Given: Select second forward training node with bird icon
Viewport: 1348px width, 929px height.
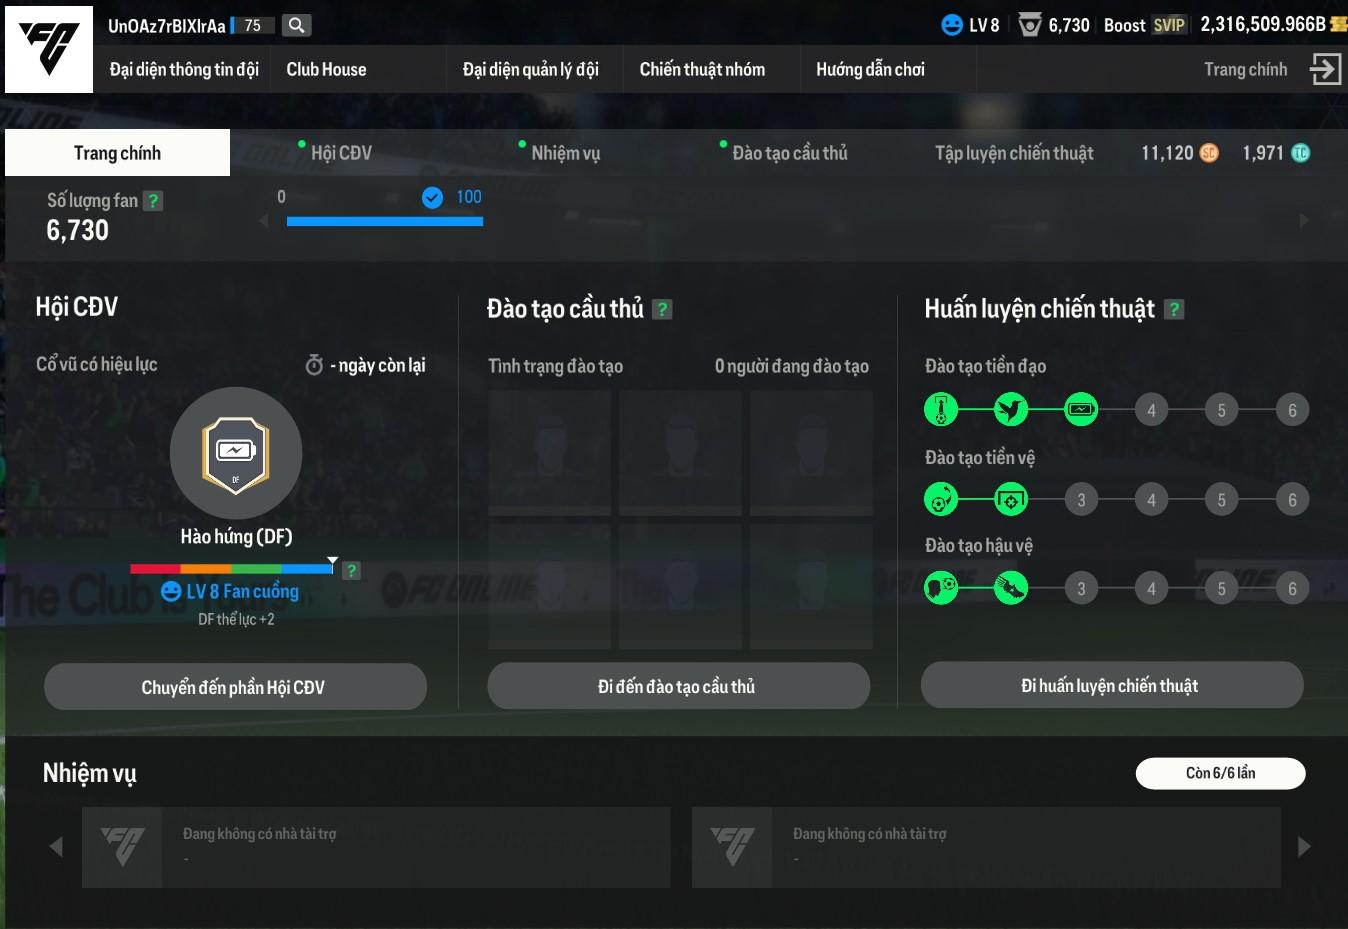Looking at the screenshot, I should [x=1011, y=409].
